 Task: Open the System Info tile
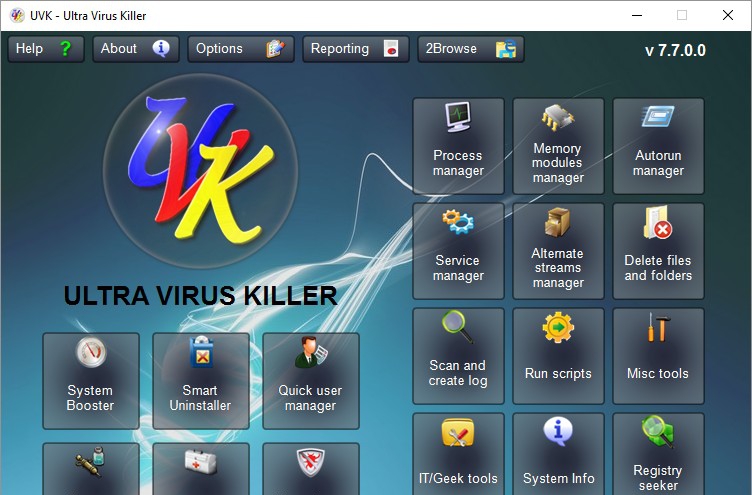[558, 454]
